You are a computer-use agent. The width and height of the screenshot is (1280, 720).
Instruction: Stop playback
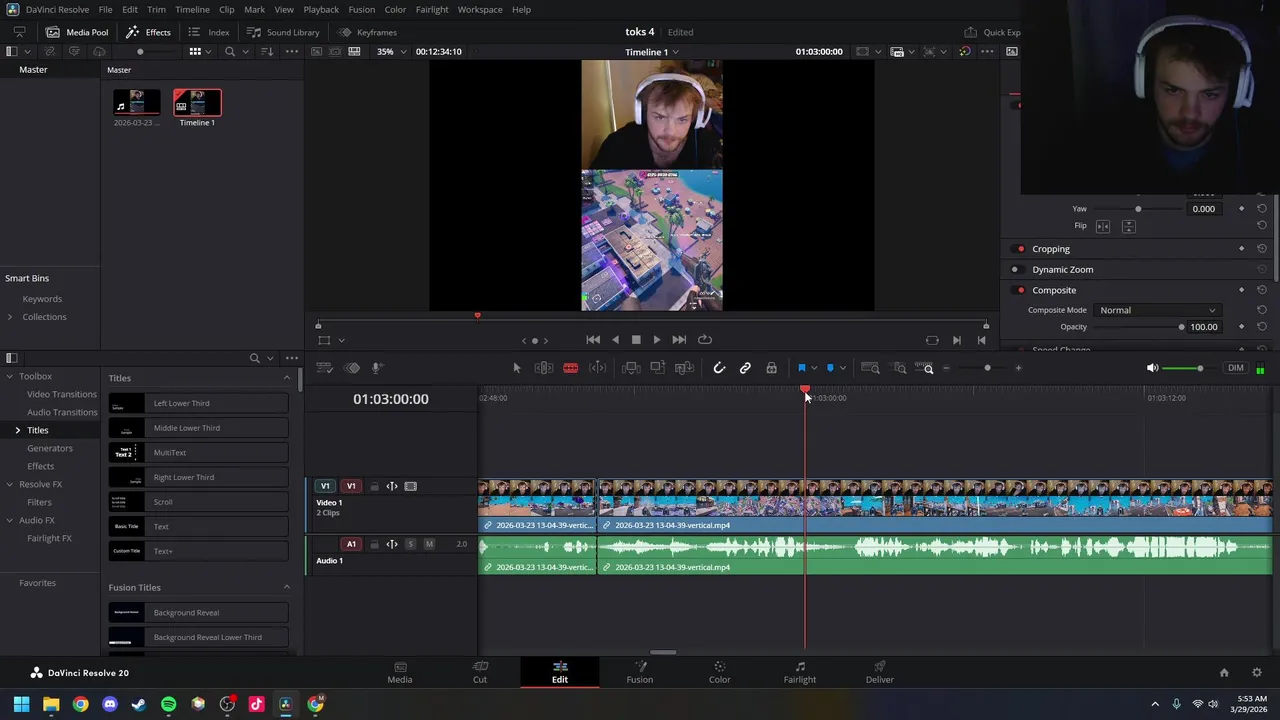point(636,340)
